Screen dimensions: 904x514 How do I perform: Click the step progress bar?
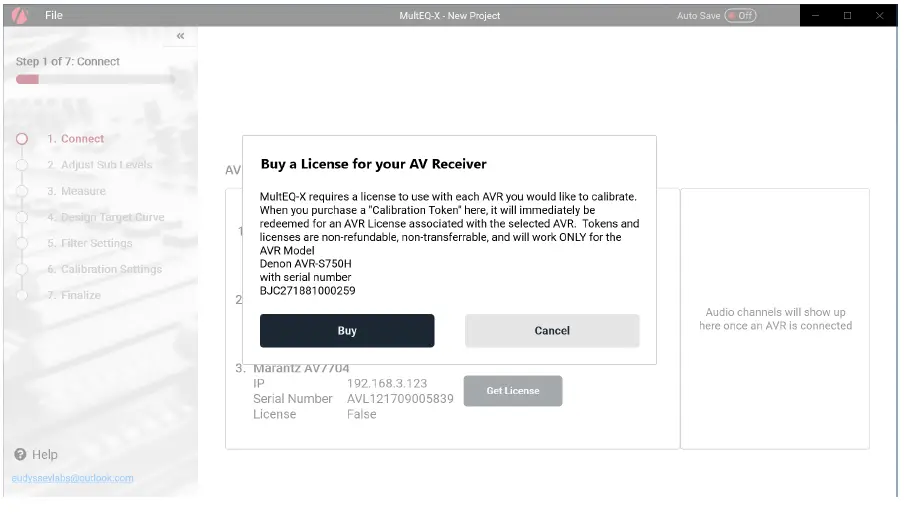click(95, 80)
